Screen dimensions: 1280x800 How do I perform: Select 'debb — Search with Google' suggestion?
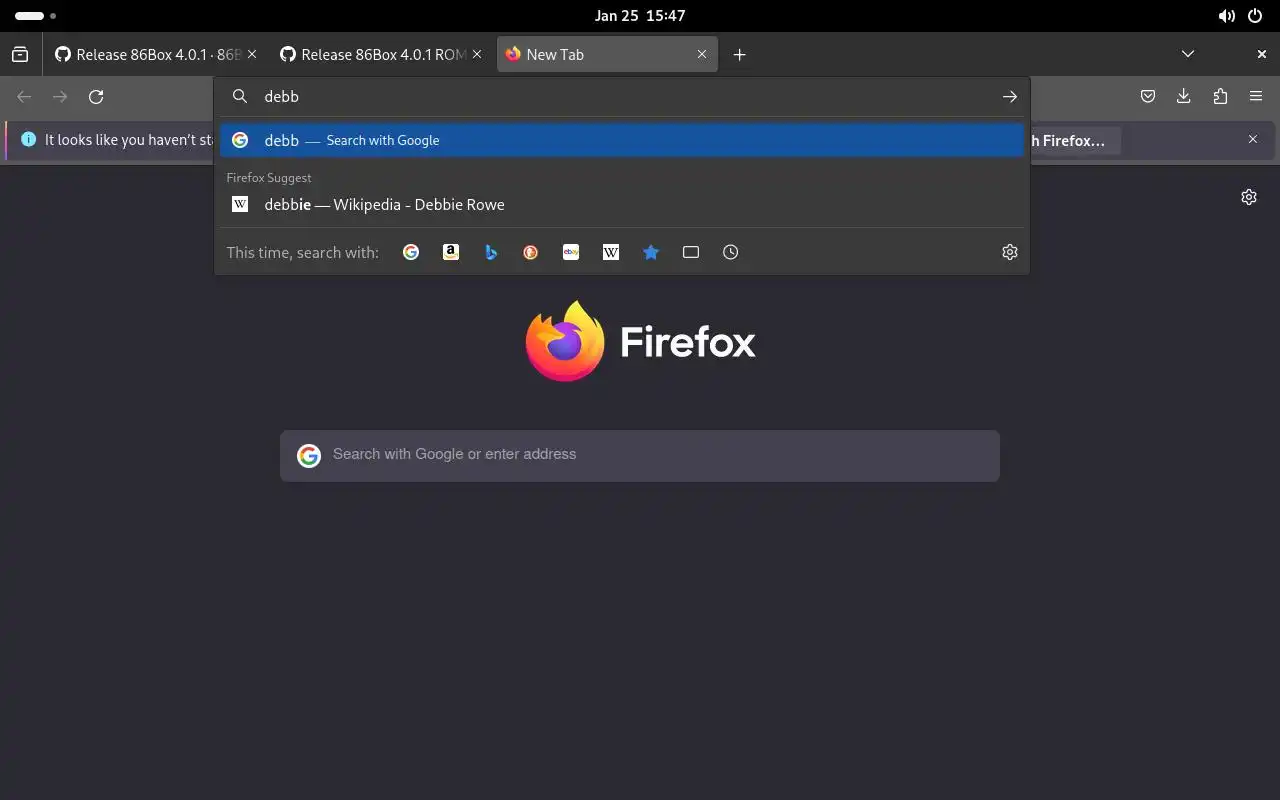(x=622, y=140)
